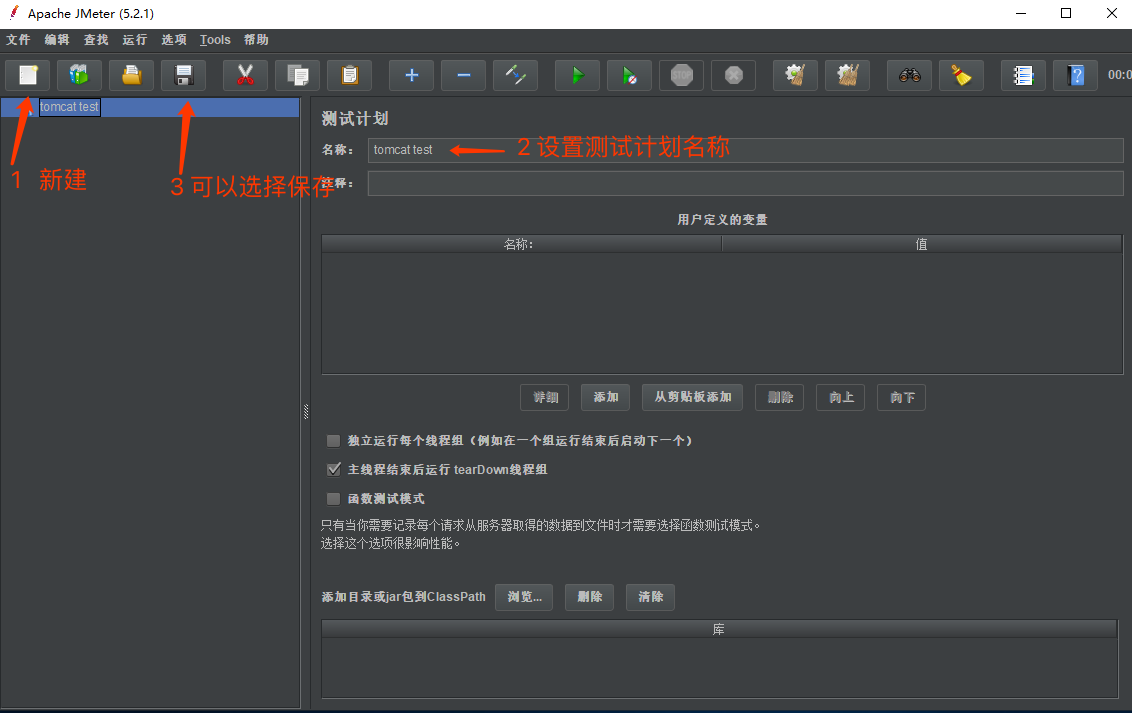Enable 独立运行每个线程组 checkbox
This screenshot has height=713, width=1132.
point(334,440)
